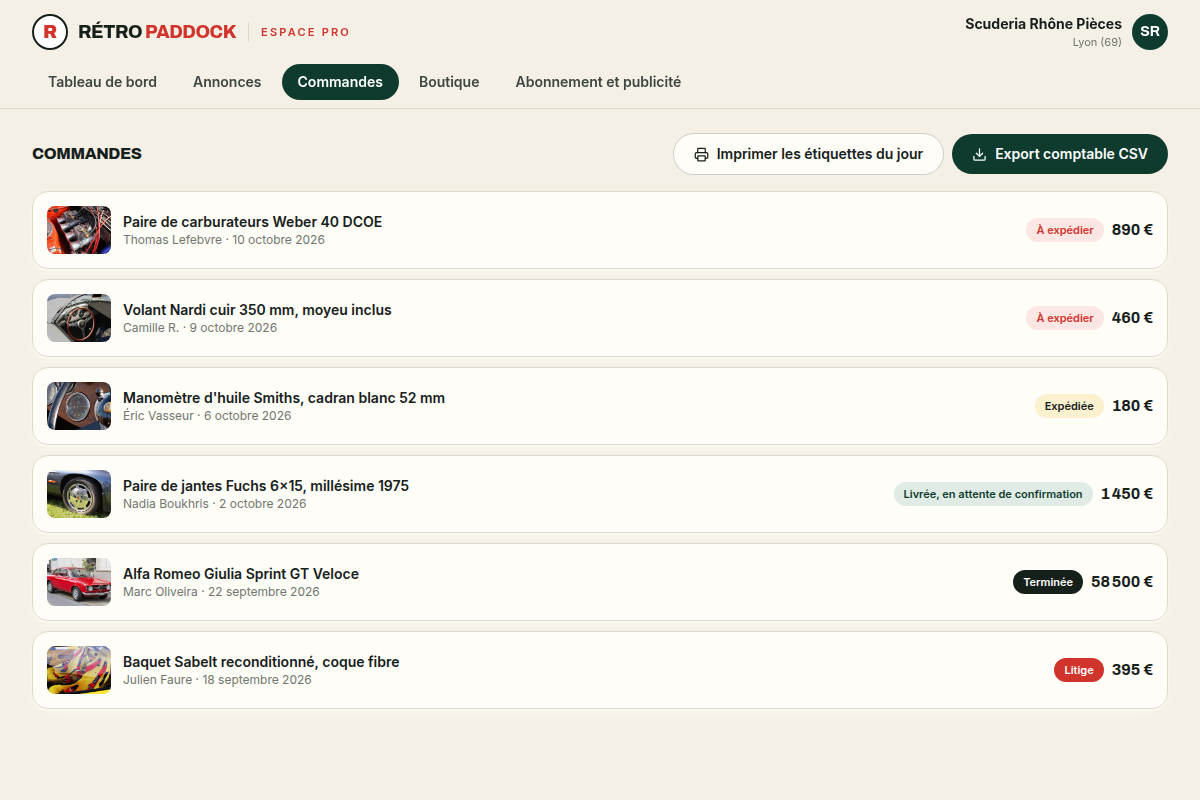This screenshot has width=1200, height=800.
Task: Click Thomas Lefebvre · 10 octobre 2026
Action: click(224, 240)
